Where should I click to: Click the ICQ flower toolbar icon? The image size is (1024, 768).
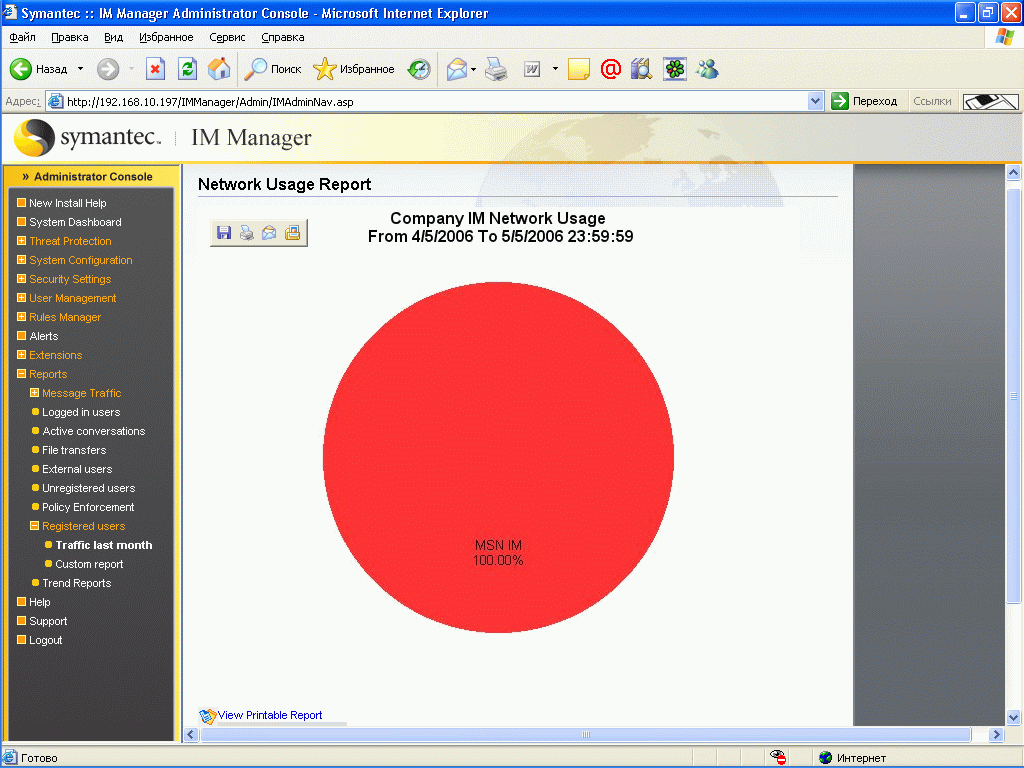click(675, 69)
